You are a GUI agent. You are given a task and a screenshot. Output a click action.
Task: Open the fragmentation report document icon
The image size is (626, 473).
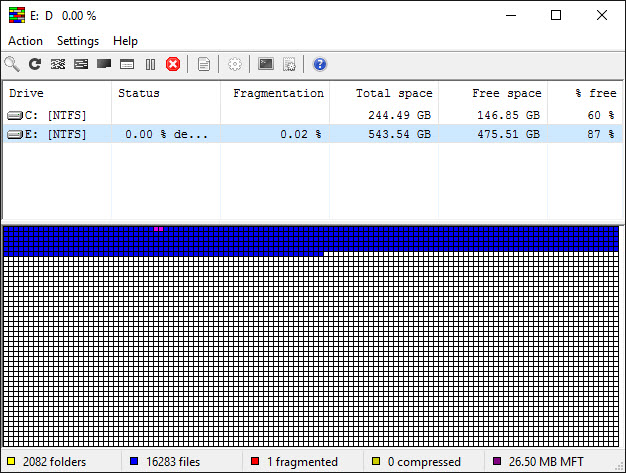[x=204, y=64]
